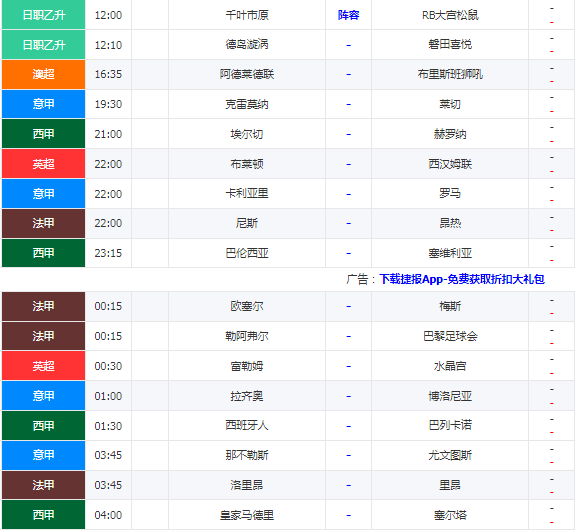The image size is (575, 532).
Task: Click the 04:00 kickoff time
Action: [108, 516]
